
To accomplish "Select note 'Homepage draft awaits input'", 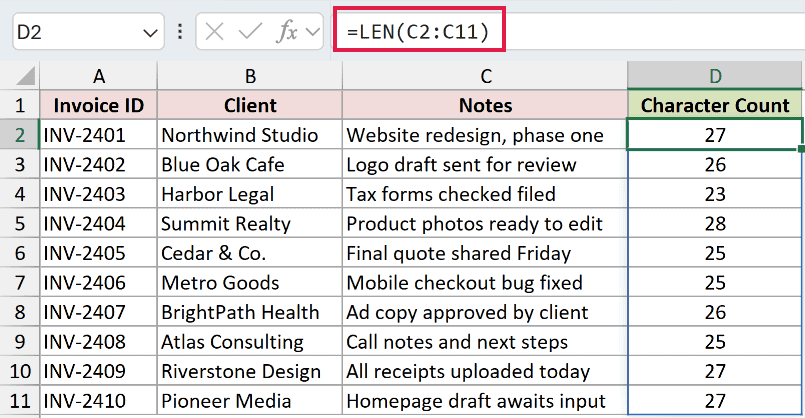I will click(485, 401).
